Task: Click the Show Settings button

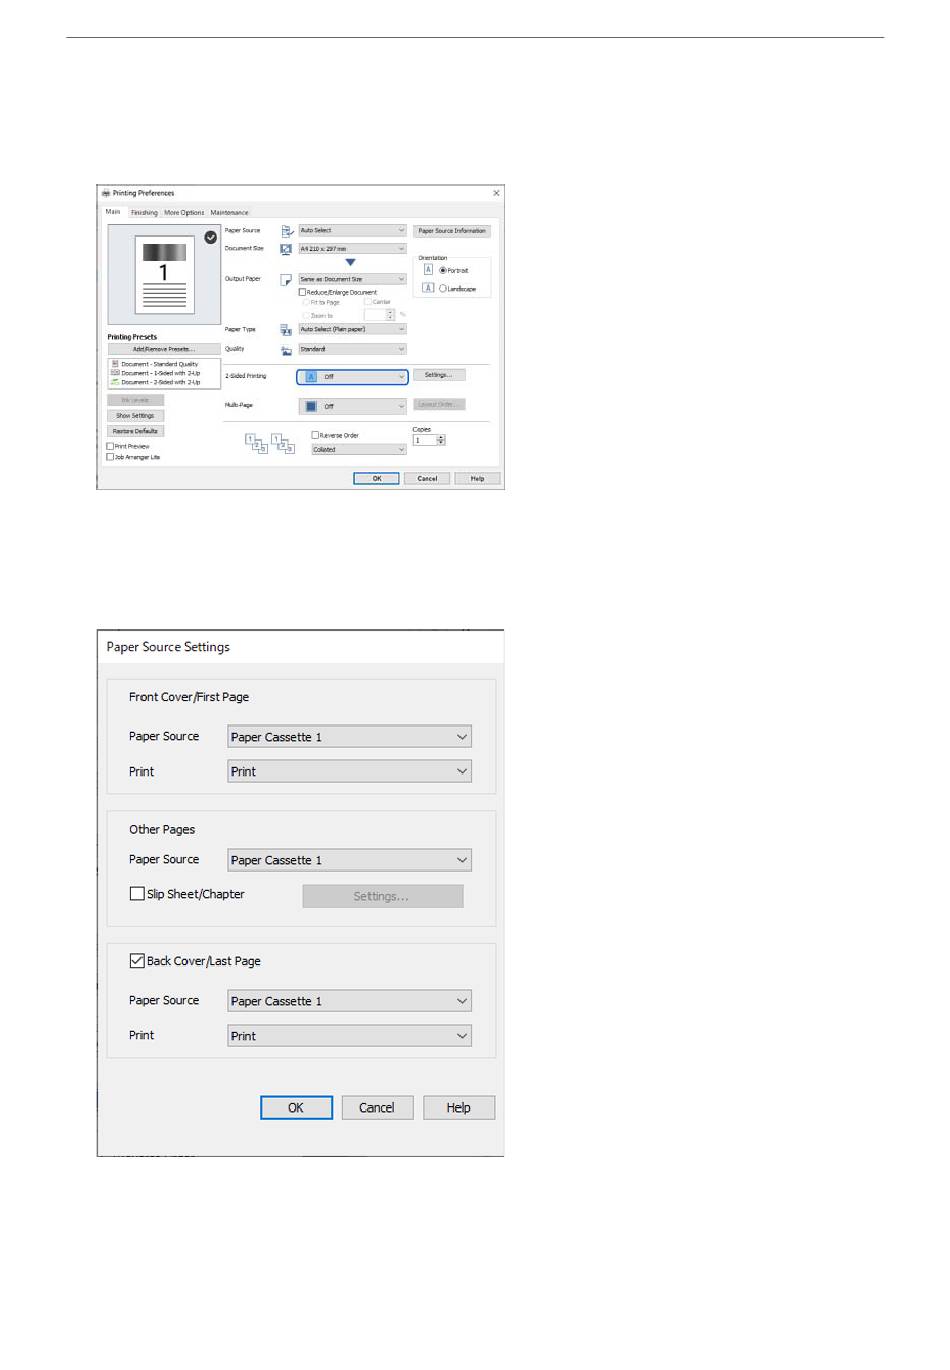Action: [x=135, y=416]
